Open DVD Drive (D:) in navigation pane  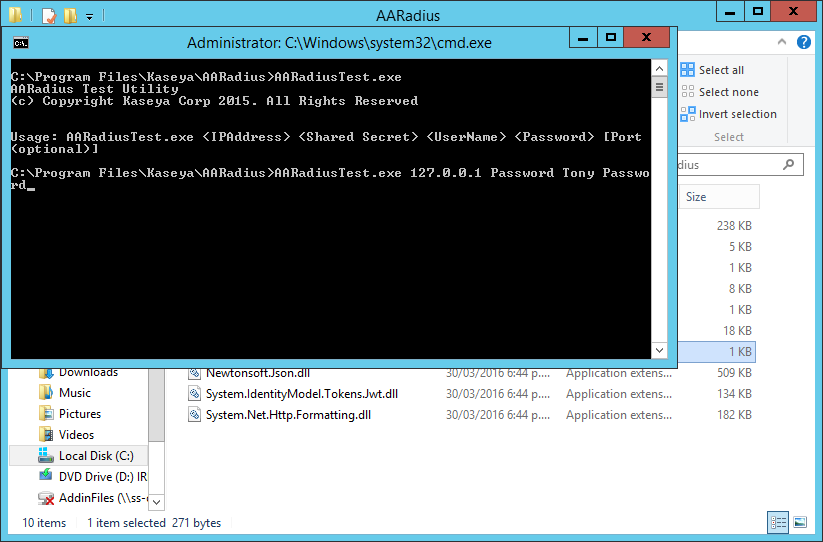coord(103,477)
